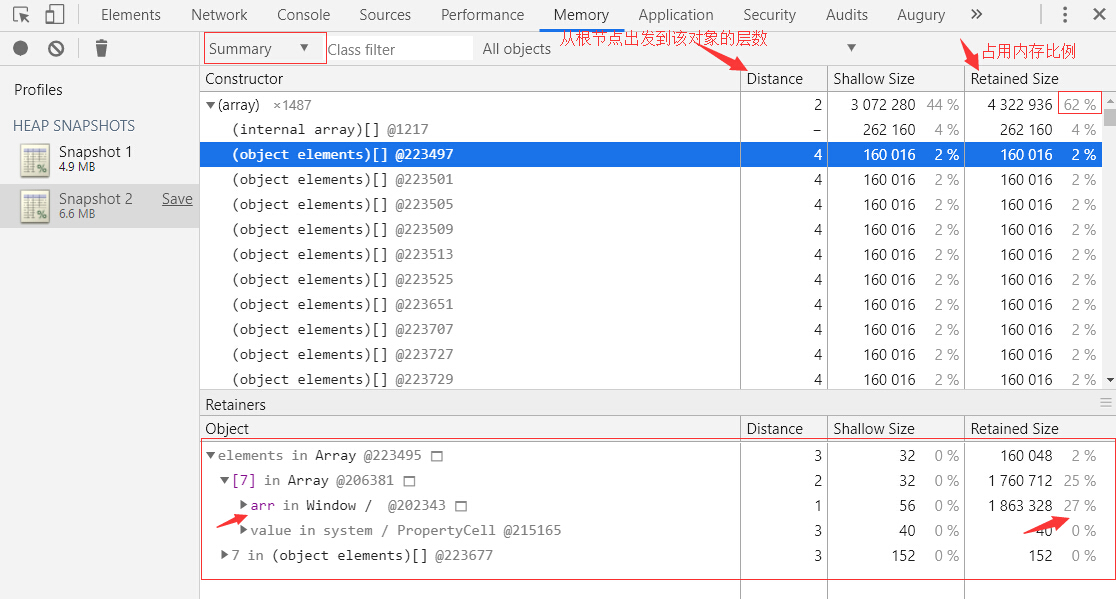Expand 7 in object elements @223677
Viewport: 1116px width, 599px height.
[224, 554]
